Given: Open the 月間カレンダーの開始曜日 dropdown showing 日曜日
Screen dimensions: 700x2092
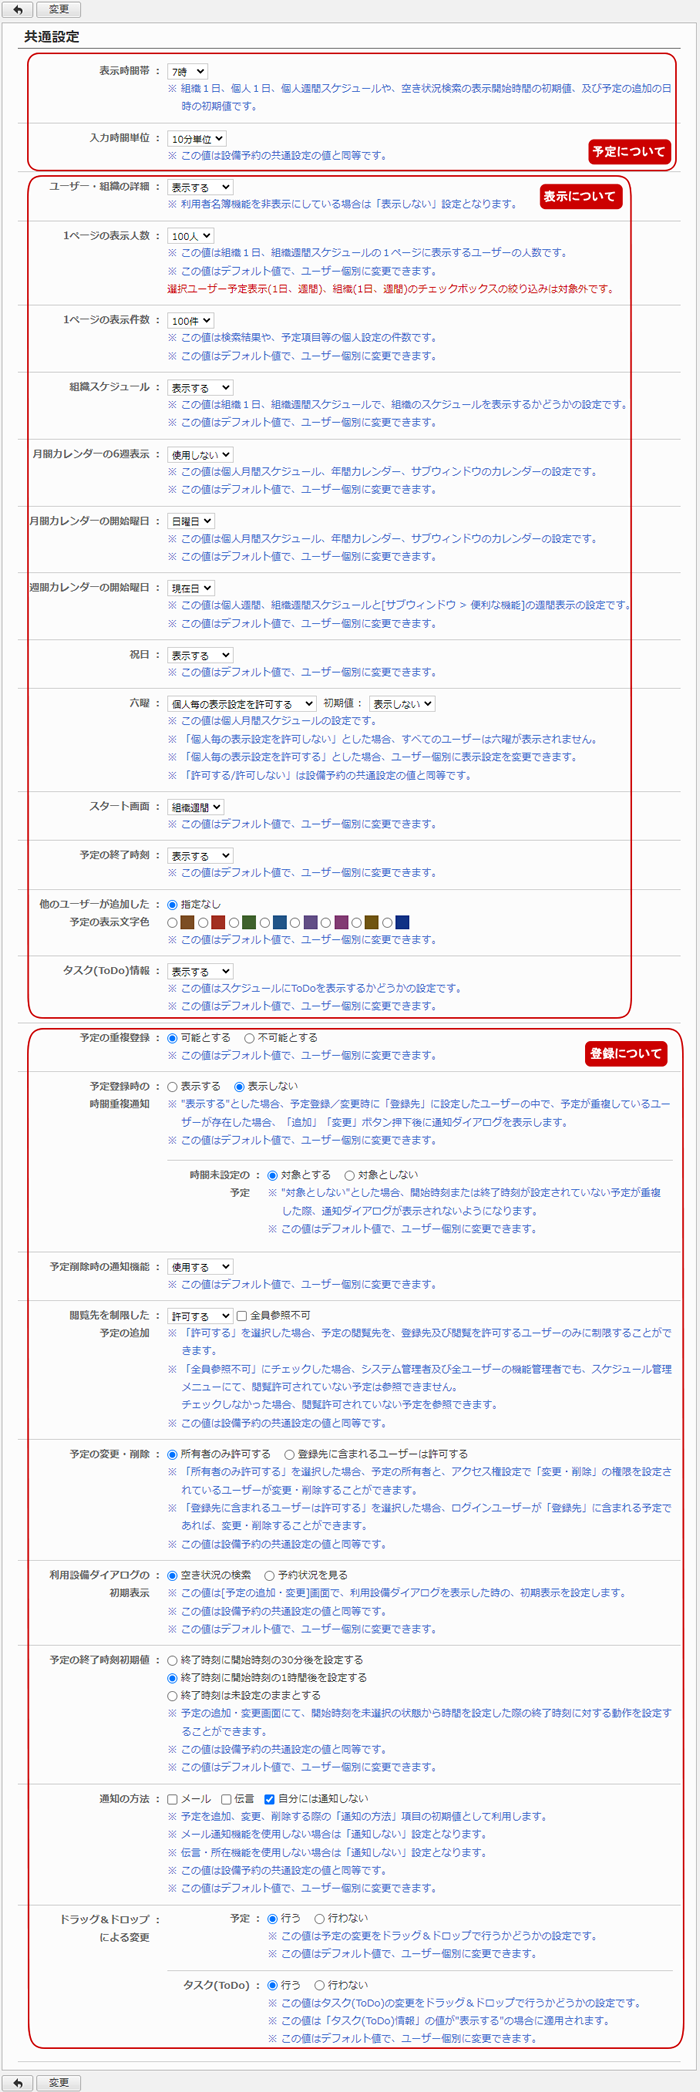Looking at the screenshot, I should click(x=191, y=522).
